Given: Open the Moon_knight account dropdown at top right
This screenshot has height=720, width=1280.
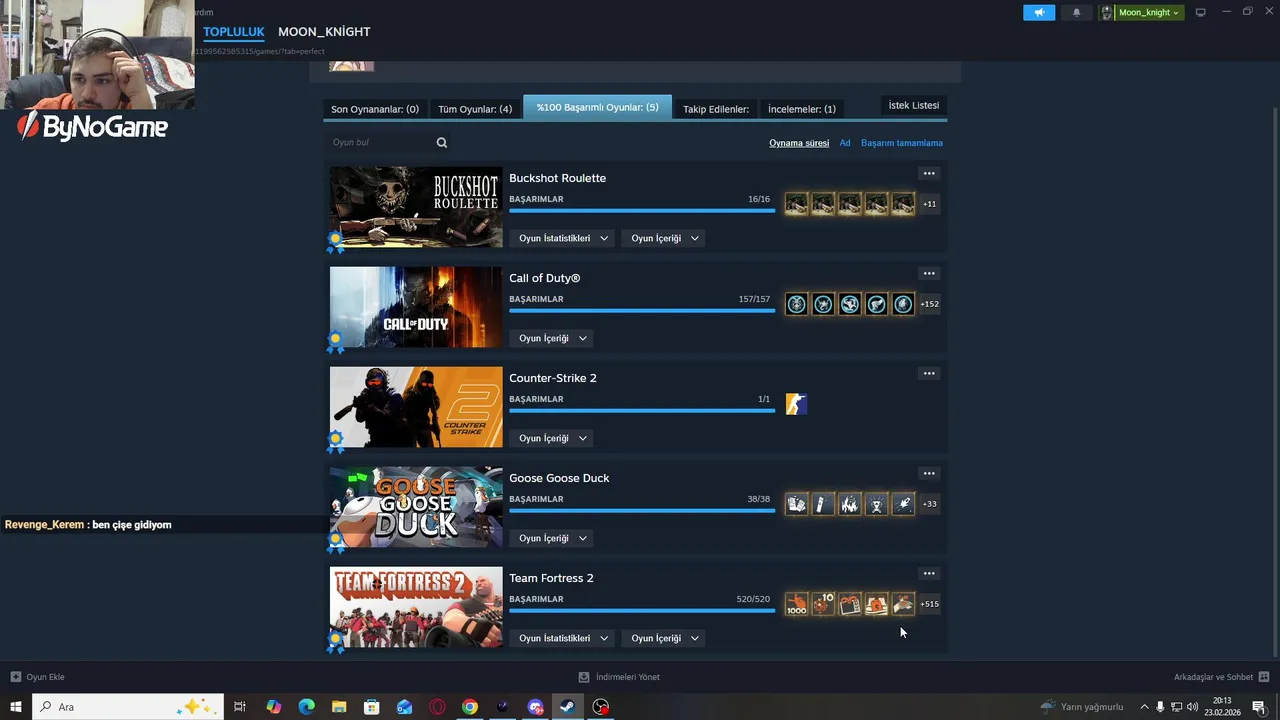Looking at the screenshot, I should click(1142, 12).
